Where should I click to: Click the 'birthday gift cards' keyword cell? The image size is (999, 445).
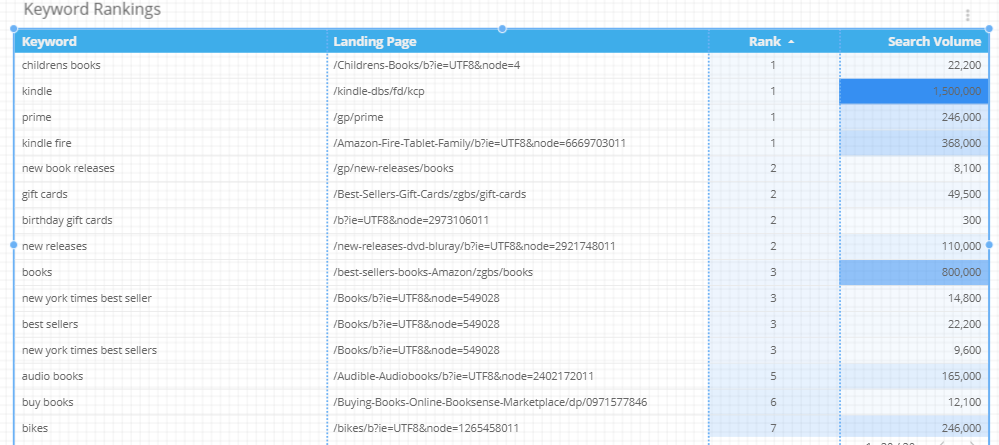click(67, 220)
